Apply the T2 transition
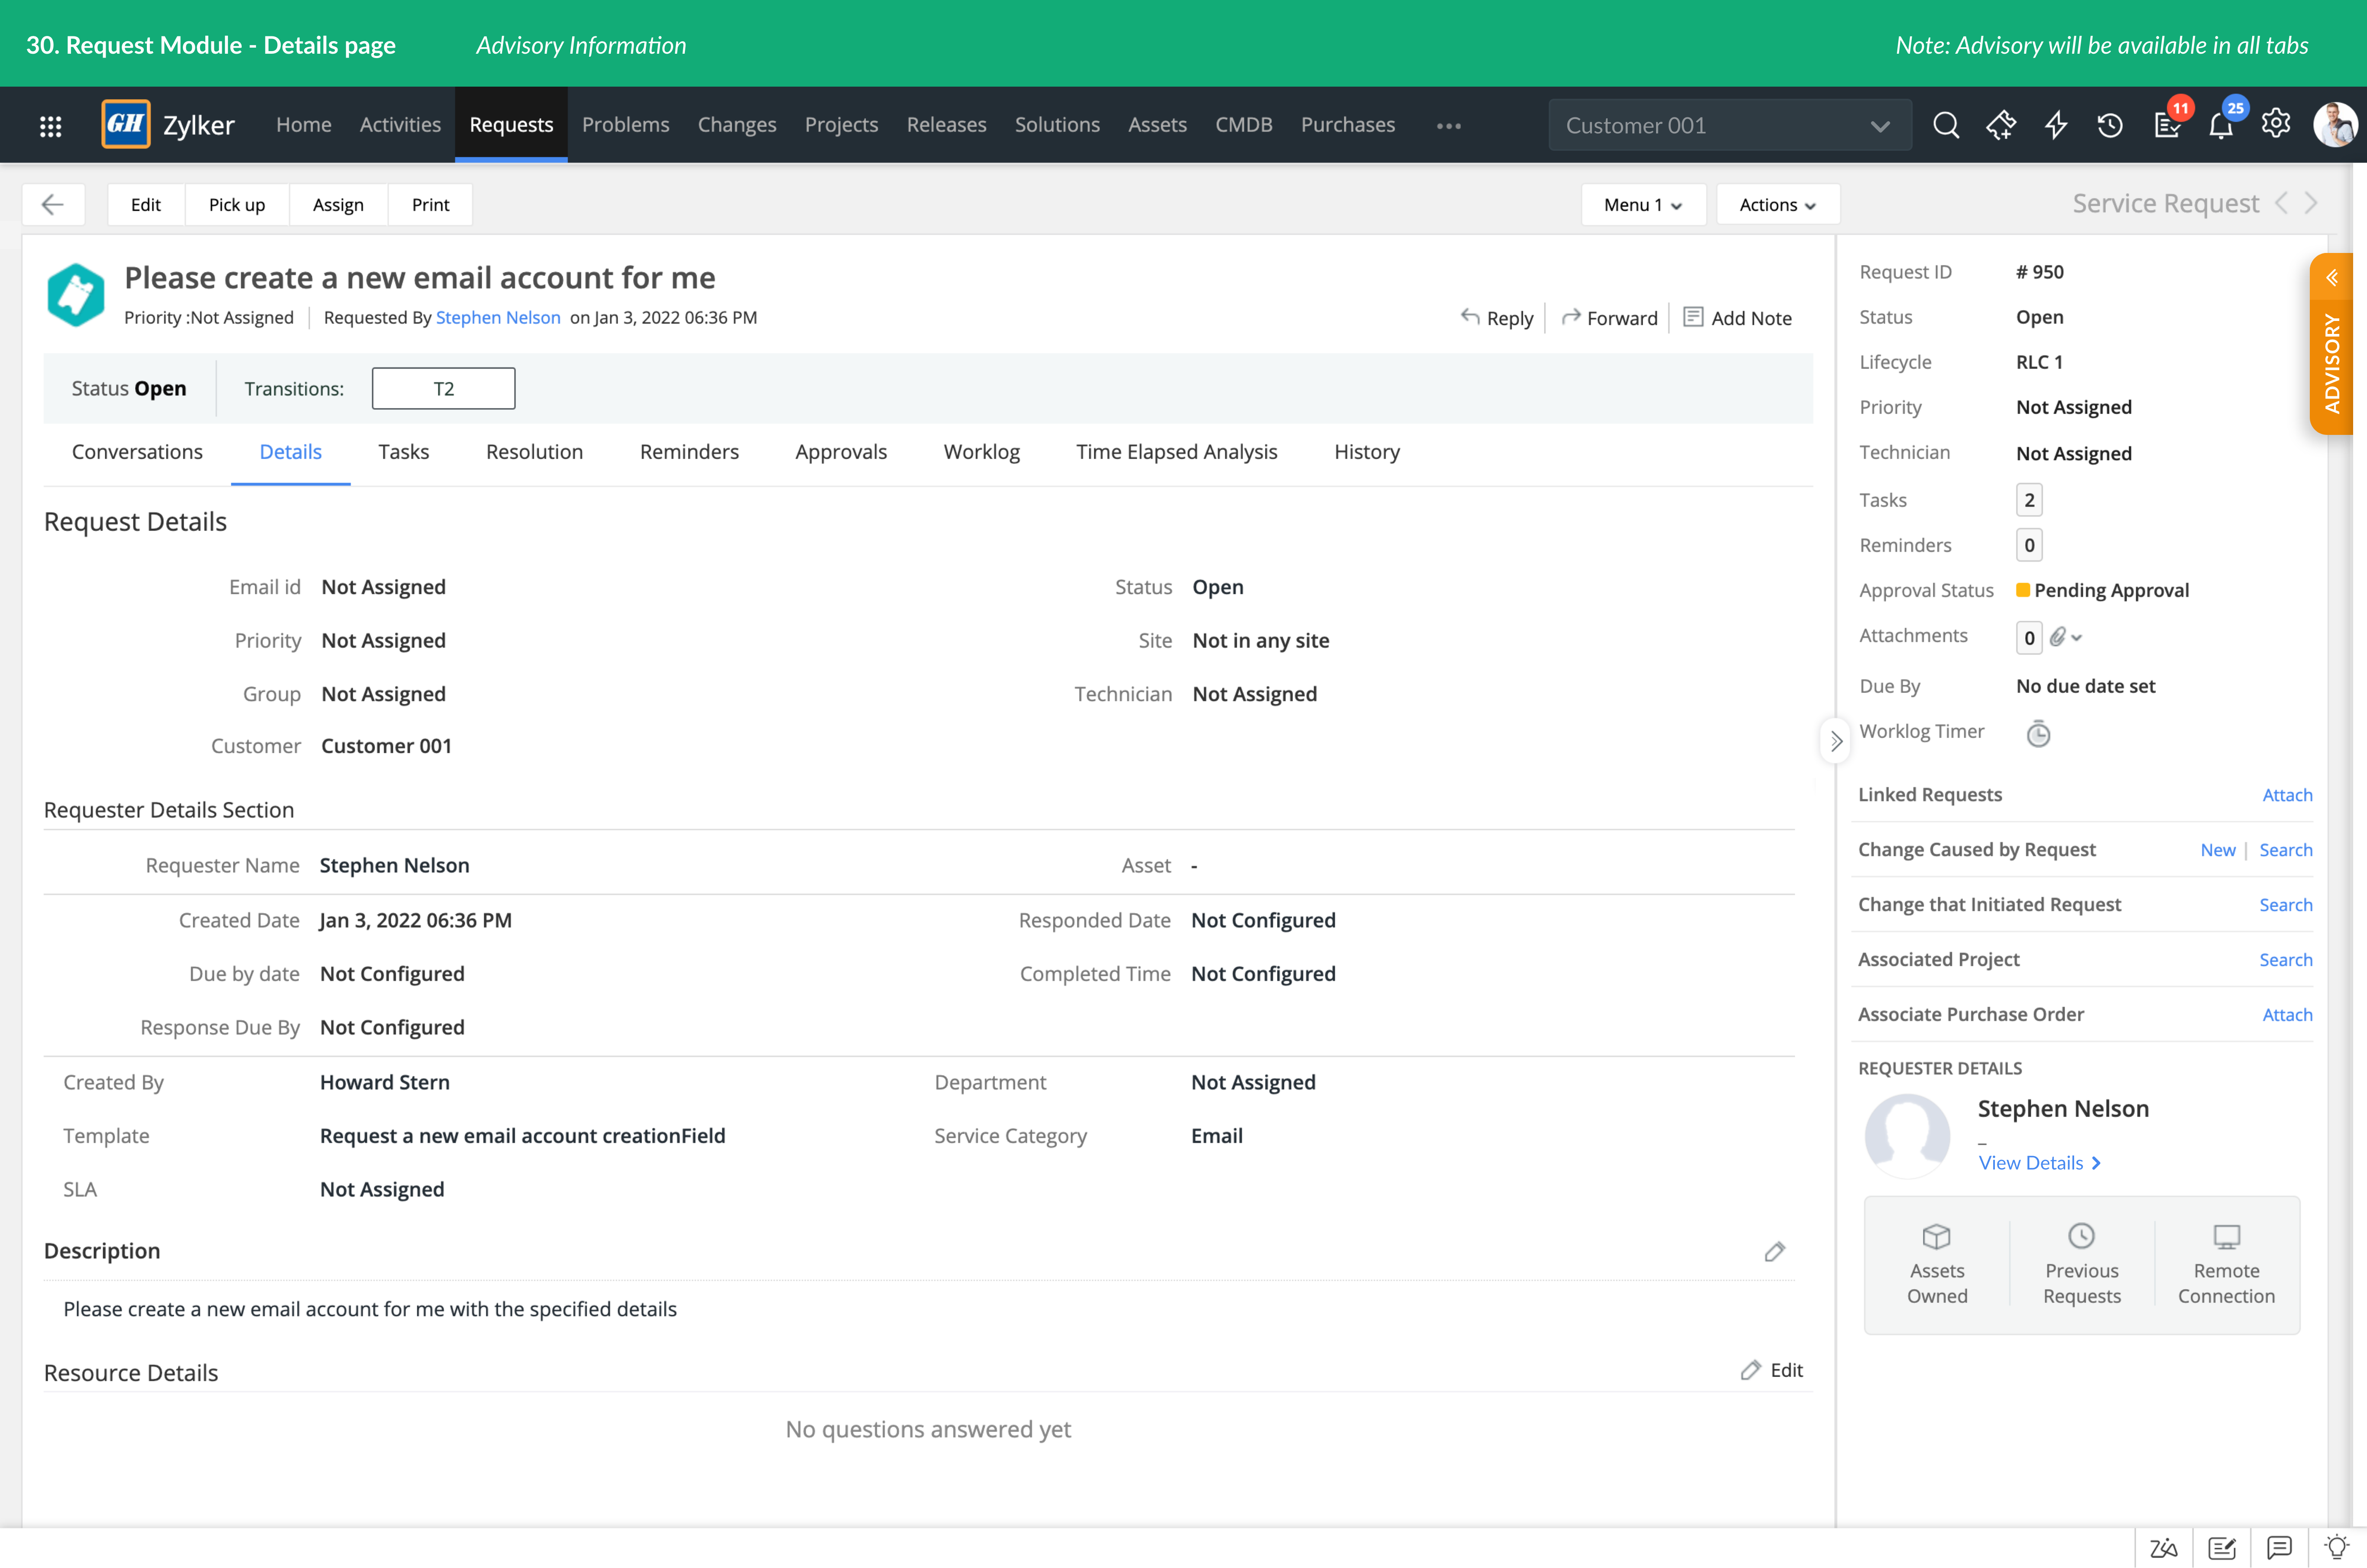 coord(444,388)
